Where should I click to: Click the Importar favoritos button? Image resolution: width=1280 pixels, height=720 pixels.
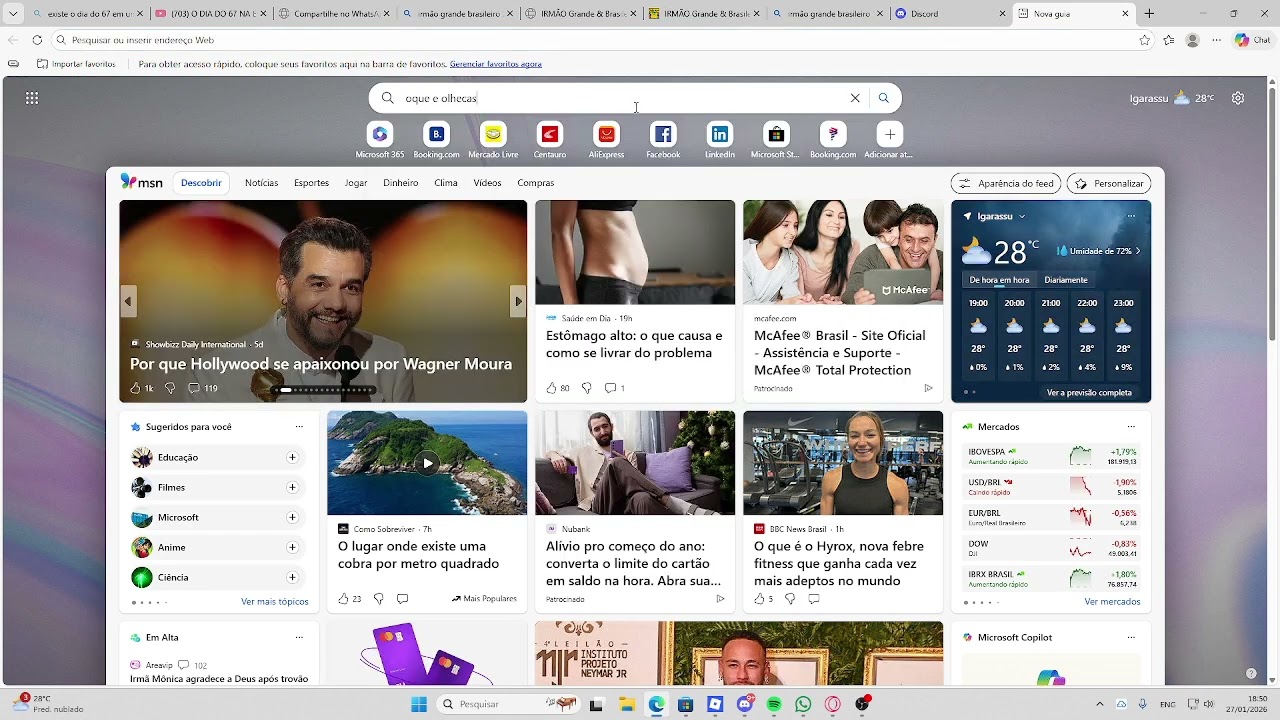click(76, 64)
